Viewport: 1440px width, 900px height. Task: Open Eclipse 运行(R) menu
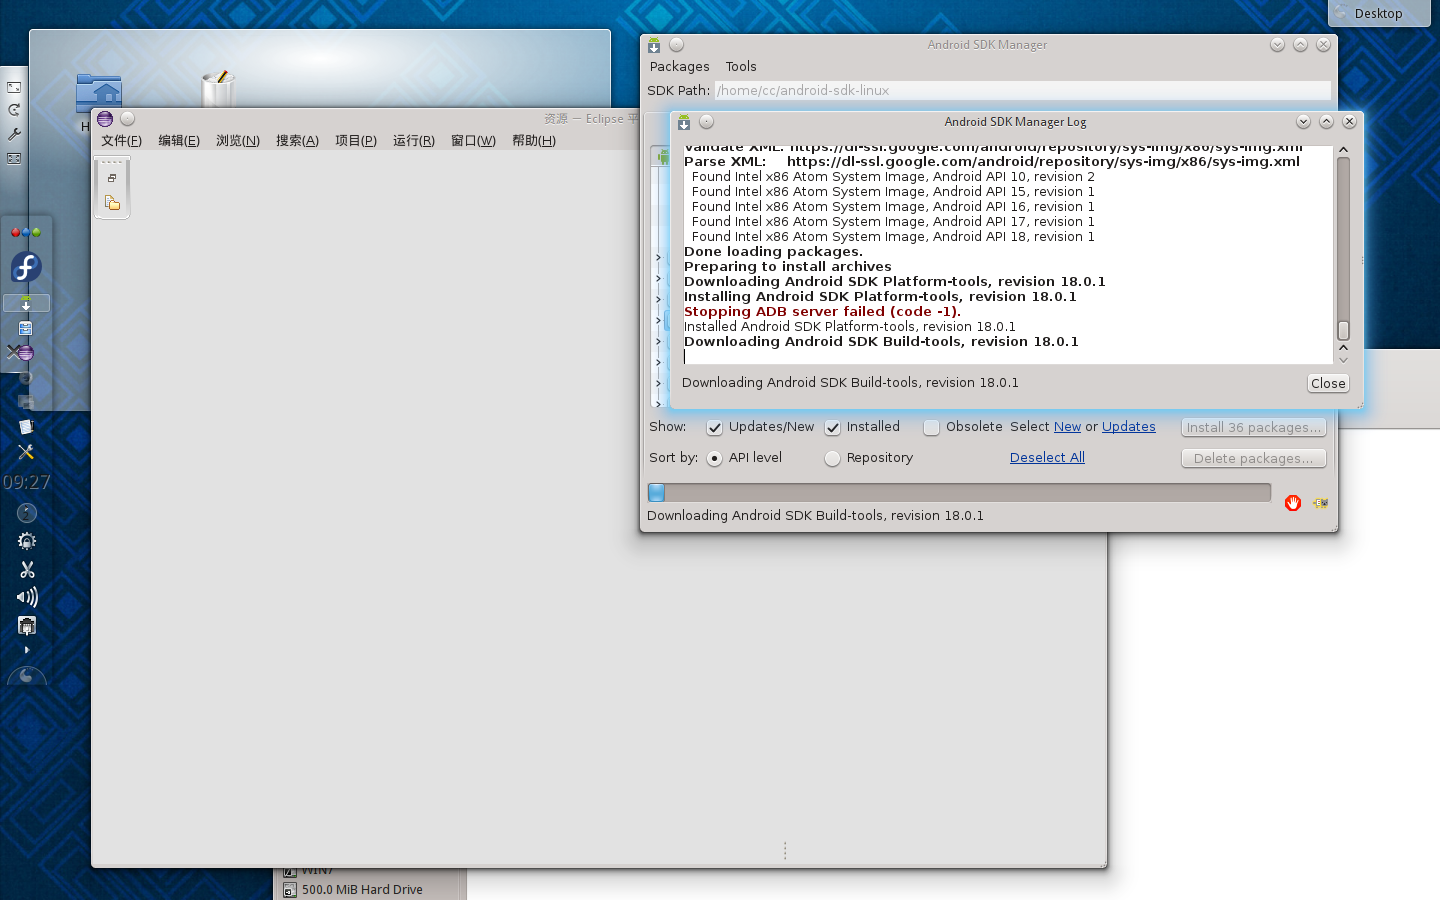pos(414,141)
